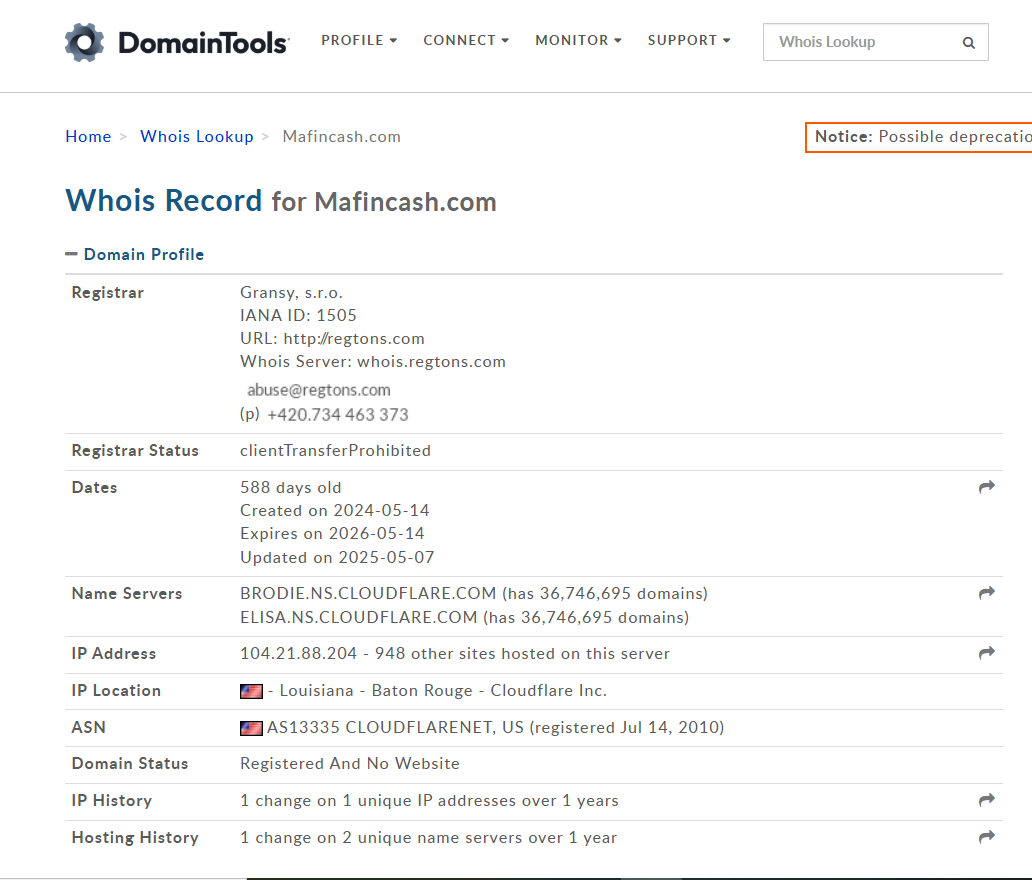Click the Hosting History change summary text
1032x880 pixels.
[428, 837]
